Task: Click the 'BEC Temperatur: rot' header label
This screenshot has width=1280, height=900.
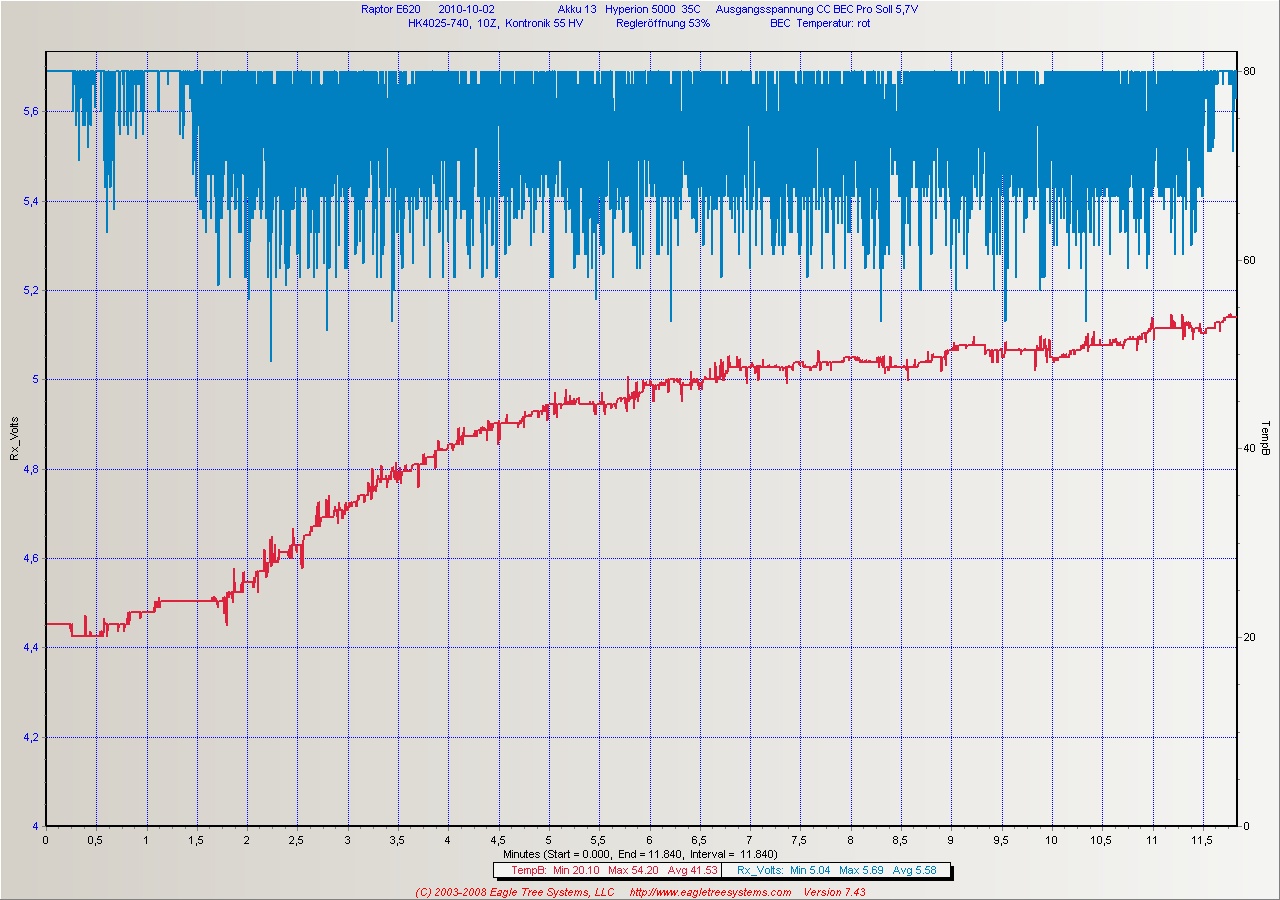Action: [x=820, y=23]
